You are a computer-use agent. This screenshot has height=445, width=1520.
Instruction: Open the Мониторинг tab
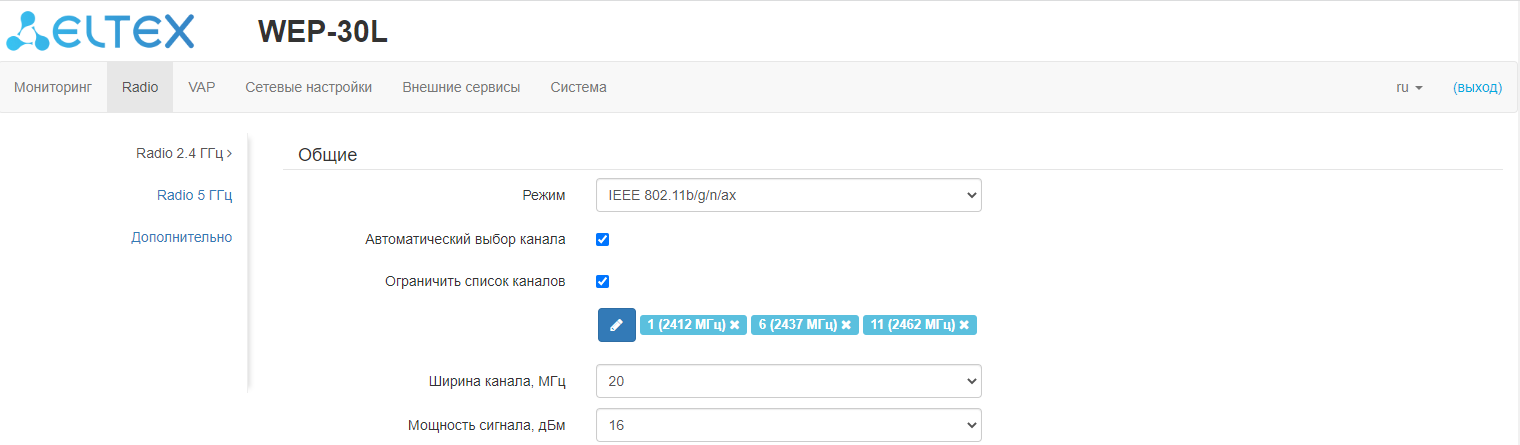53,87
